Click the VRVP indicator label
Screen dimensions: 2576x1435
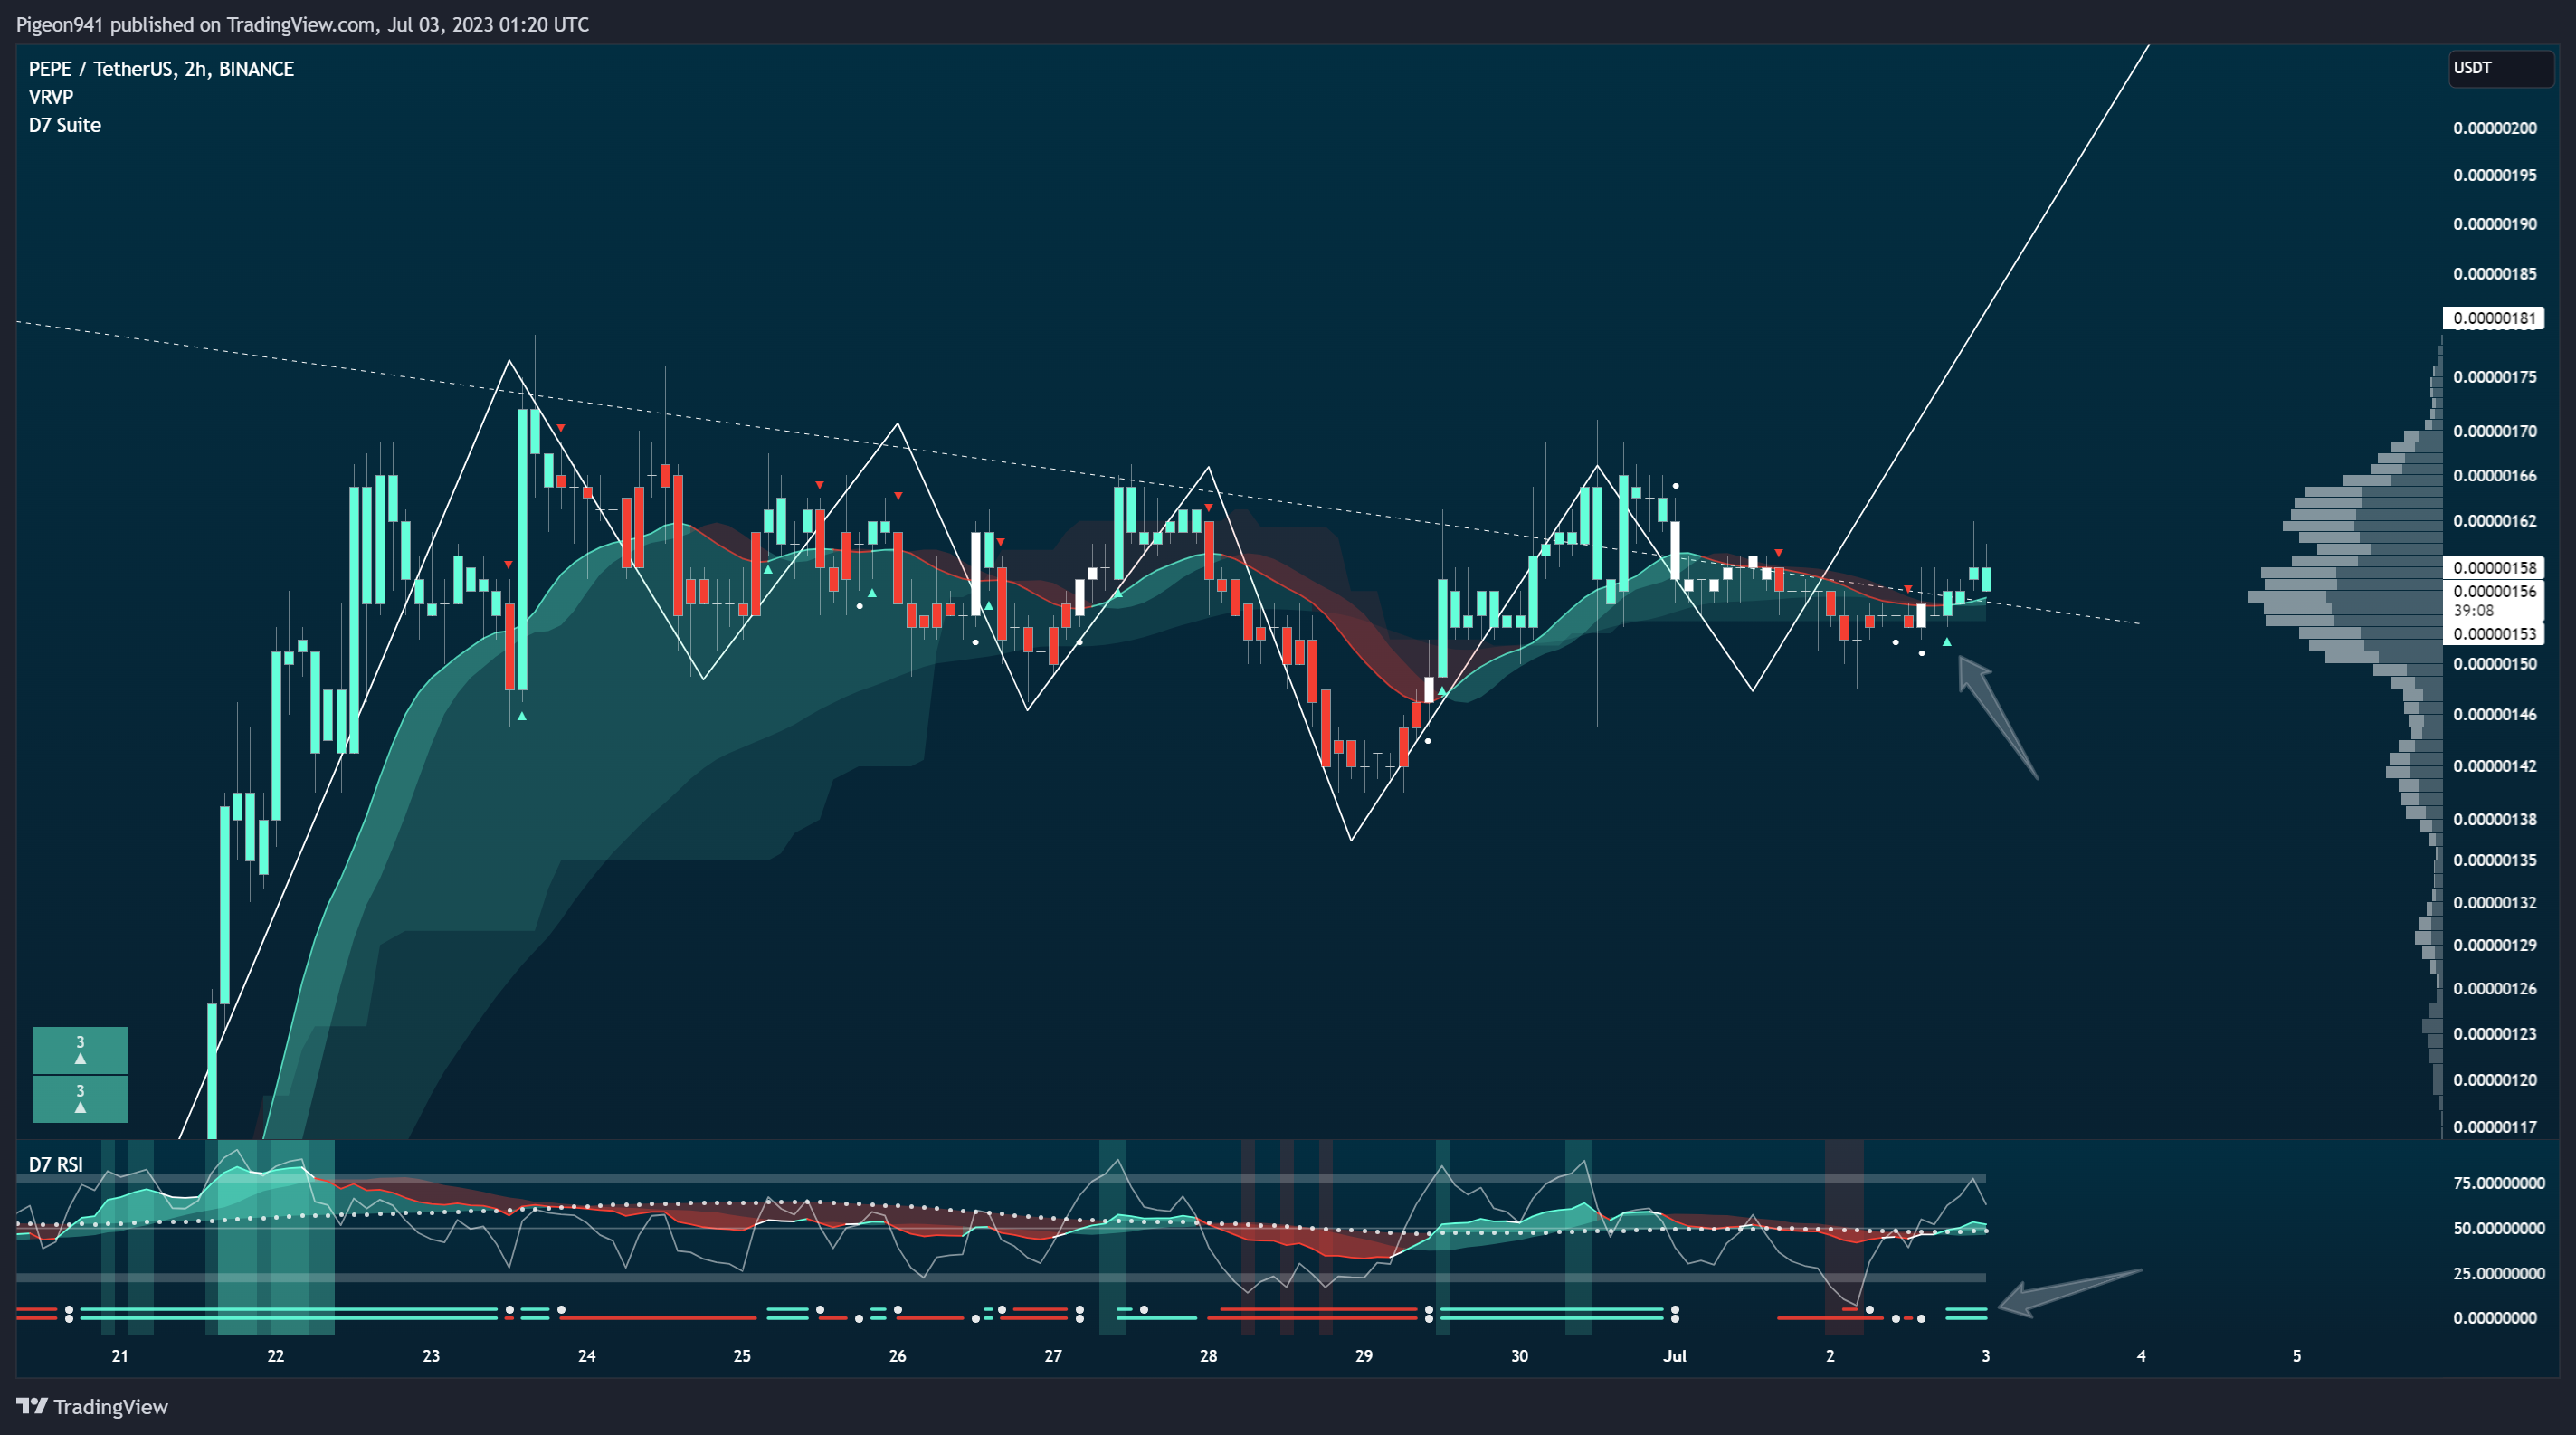click(x=51, y=97)
